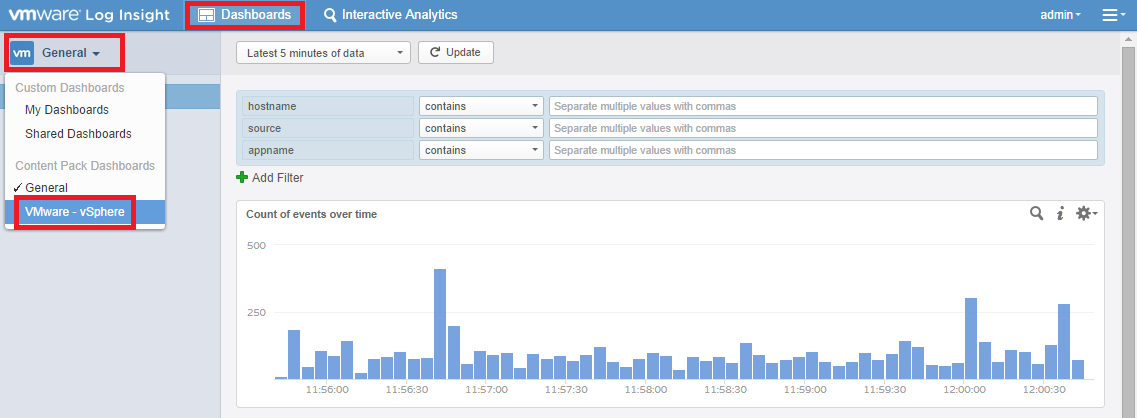The width and height of the screenshot is (1137, 418).
Task: Open the admin user menu
Action: tap(1060, 15)
